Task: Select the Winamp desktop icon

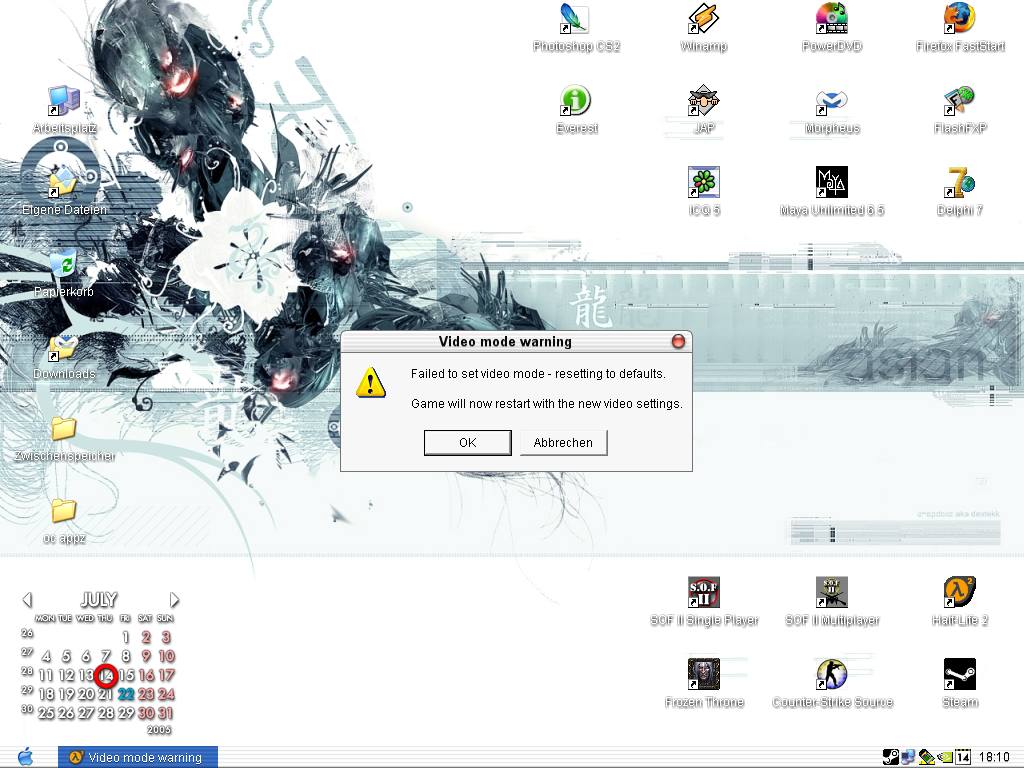Action: [x=703, y=20]
